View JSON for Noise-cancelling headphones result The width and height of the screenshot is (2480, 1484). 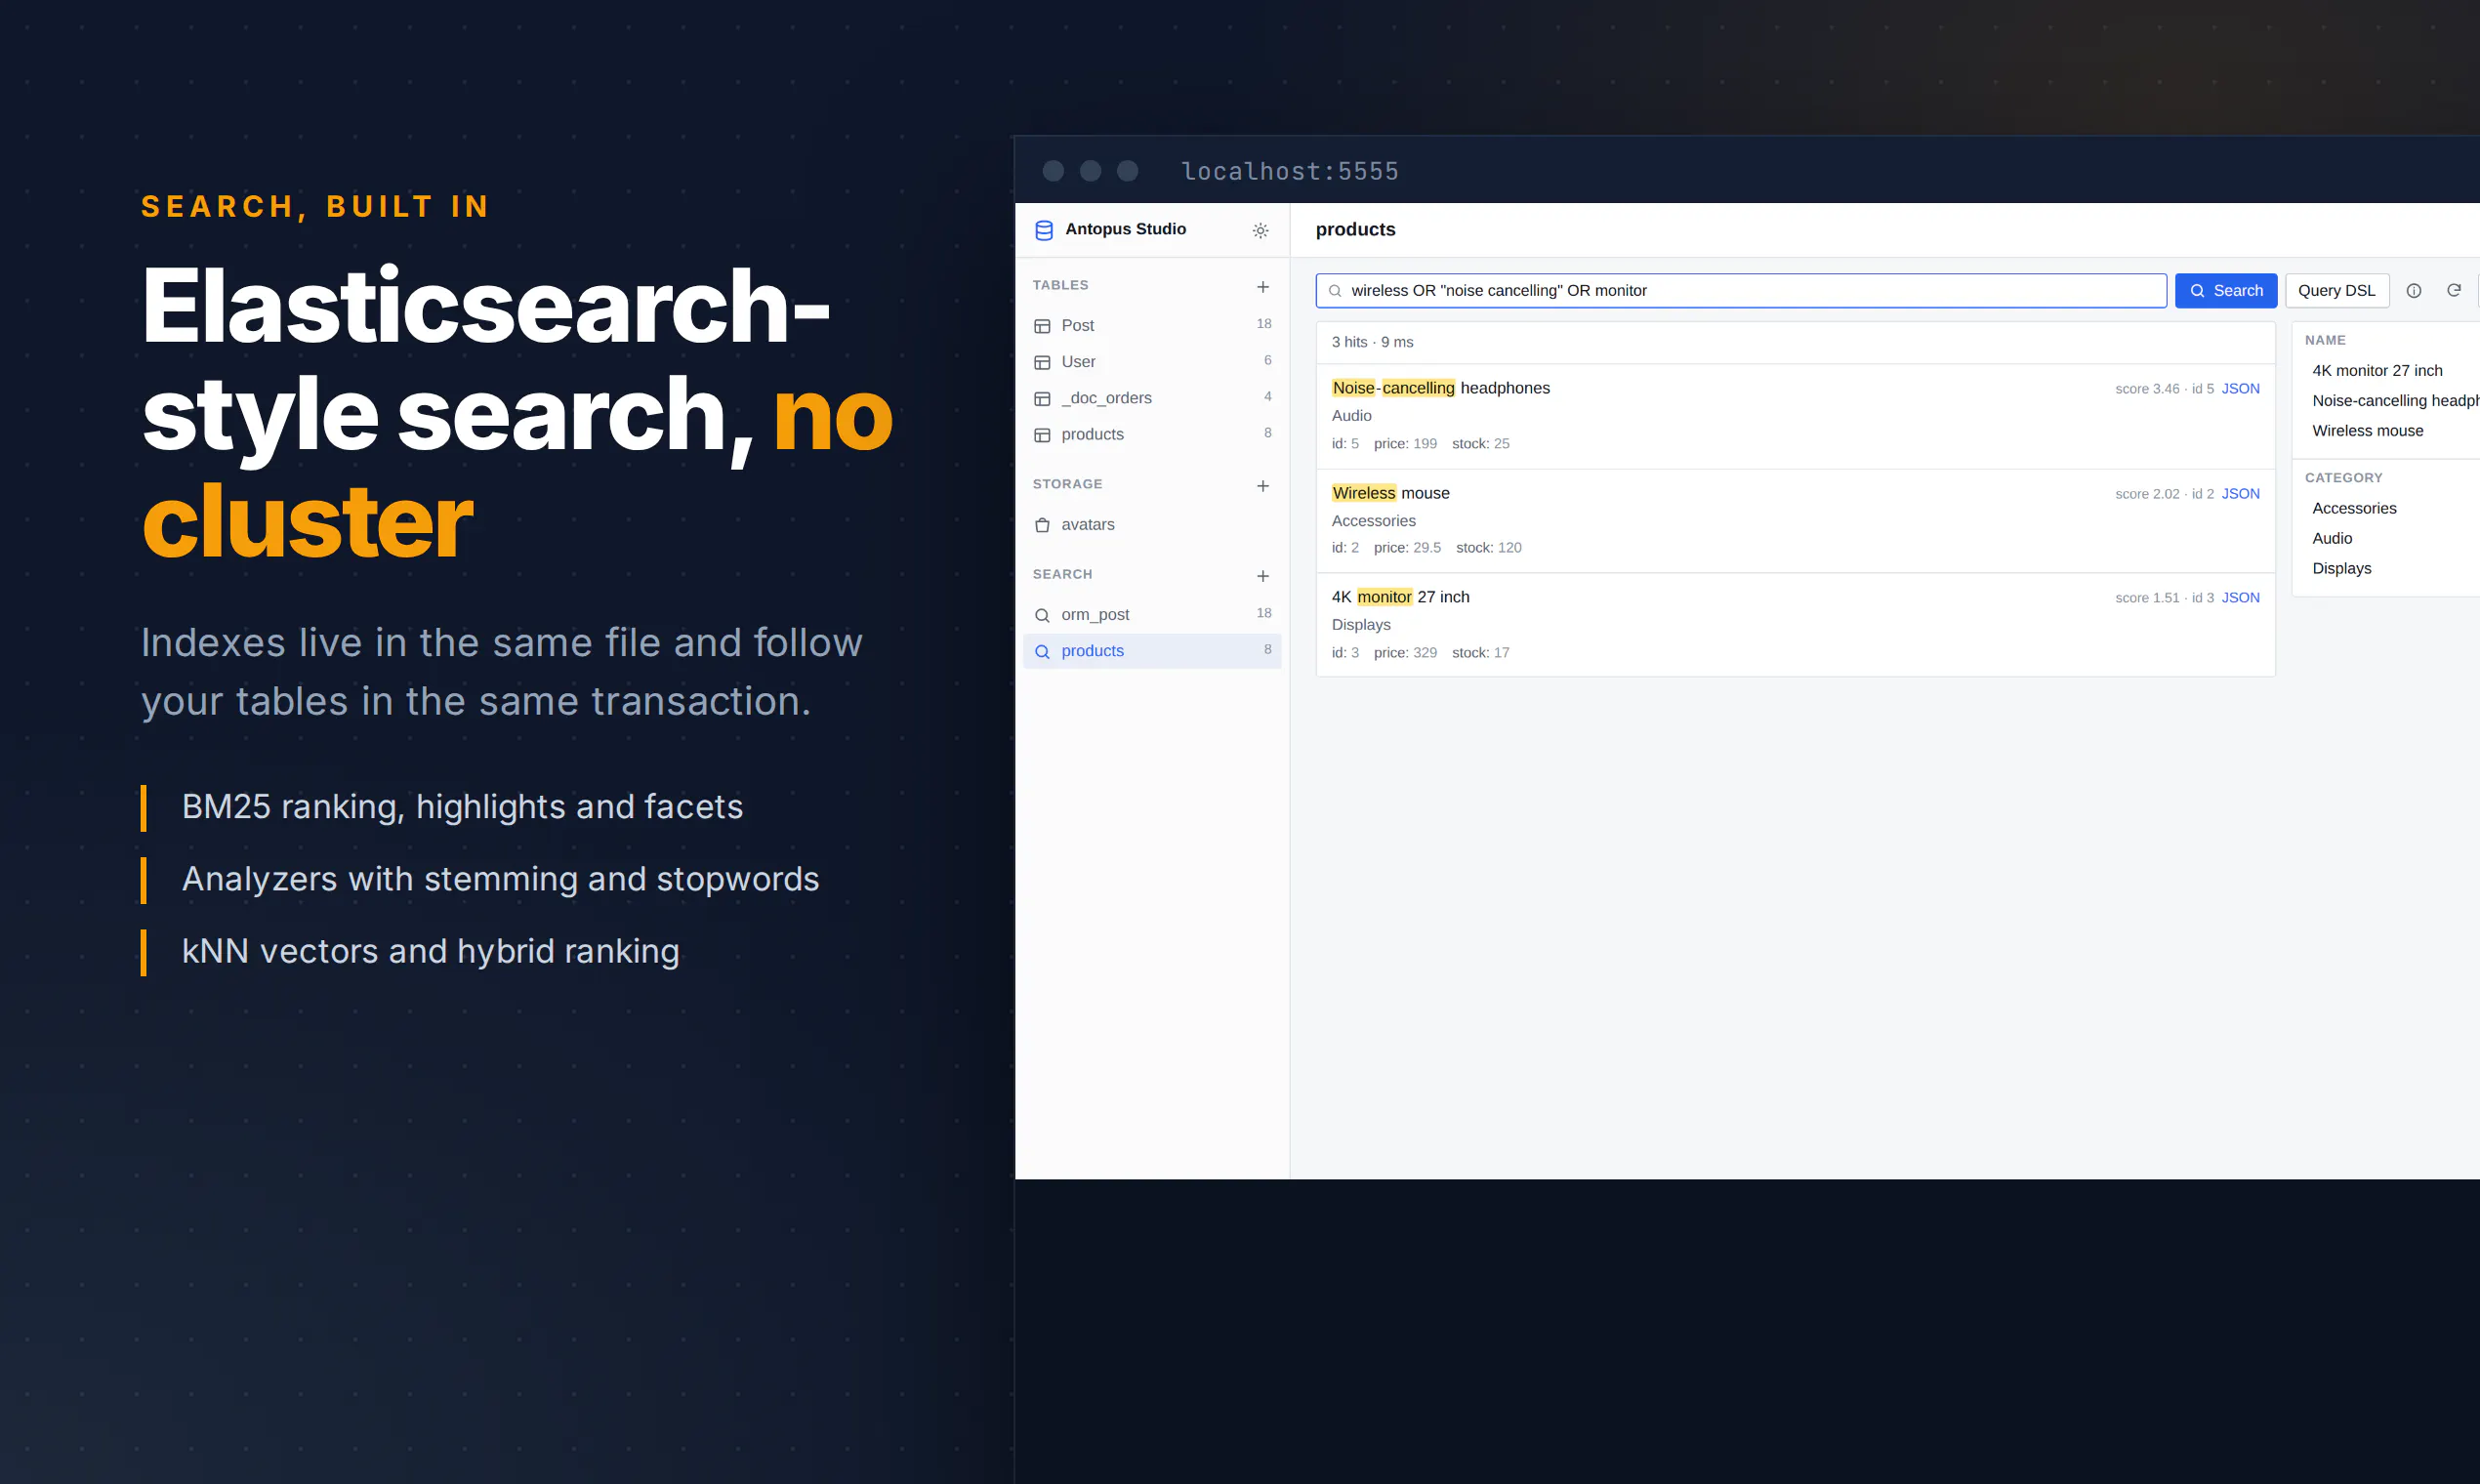(x=2240, y=388)
